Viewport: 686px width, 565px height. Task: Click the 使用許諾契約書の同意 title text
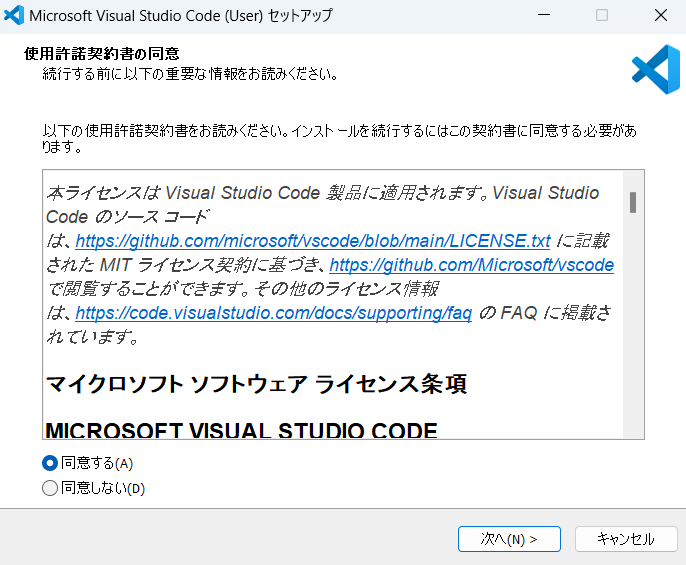click(102, 53)
